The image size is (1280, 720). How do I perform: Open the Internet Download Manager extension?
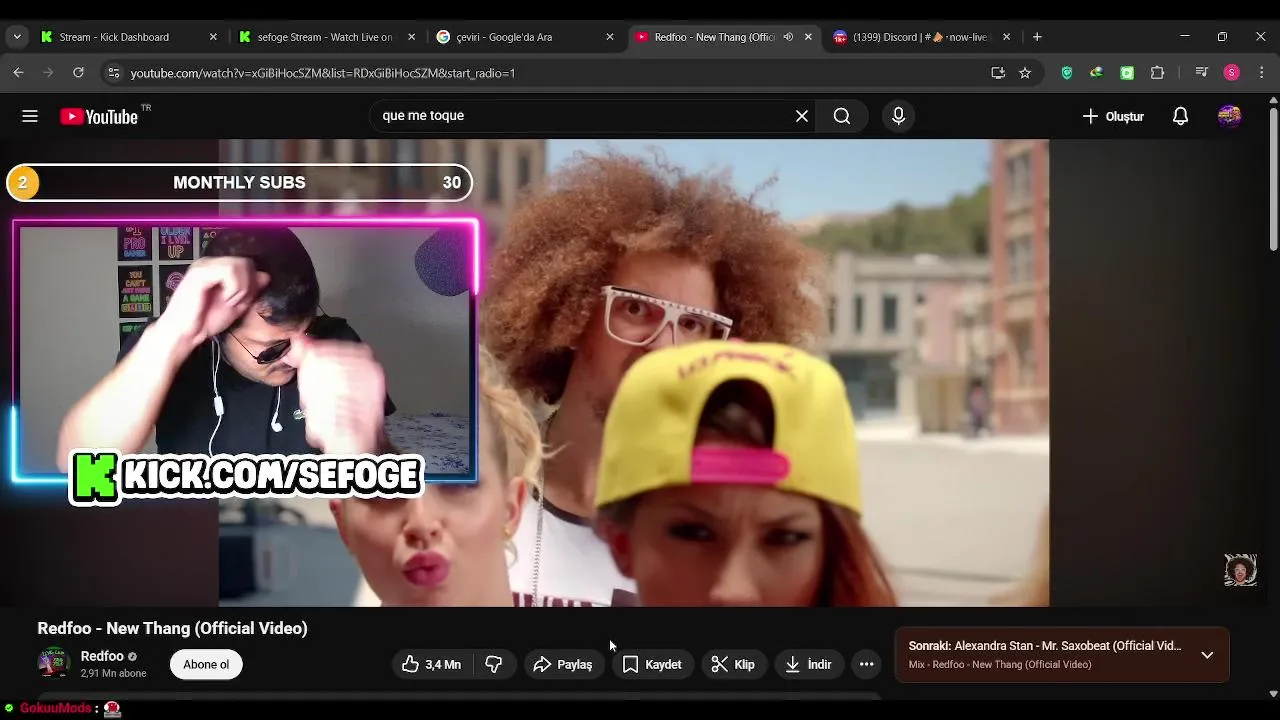coord(1096,73)
